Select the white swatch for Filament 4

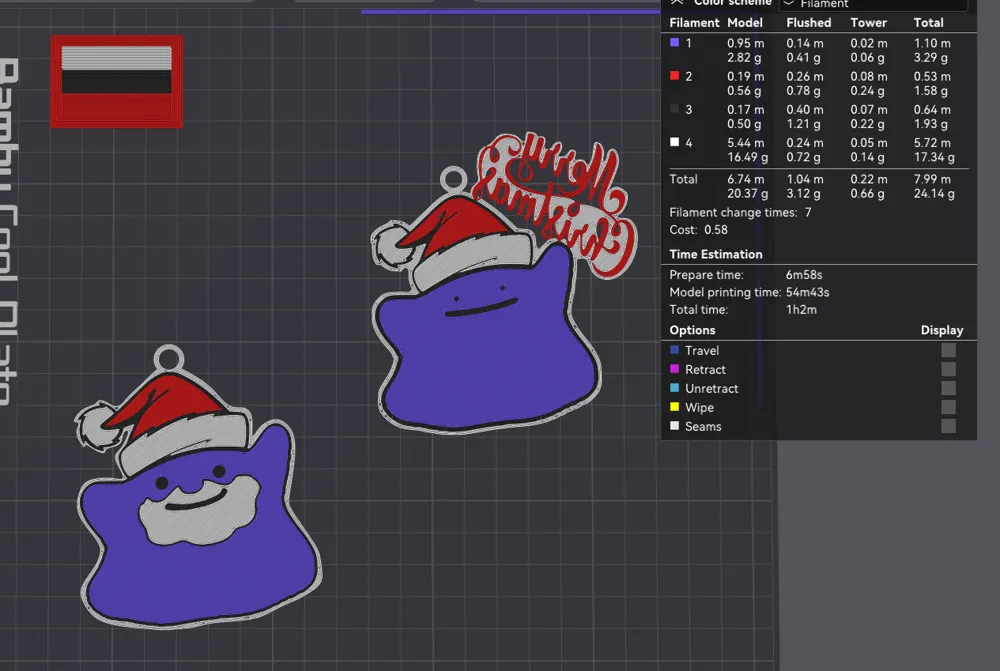(676, 142)
